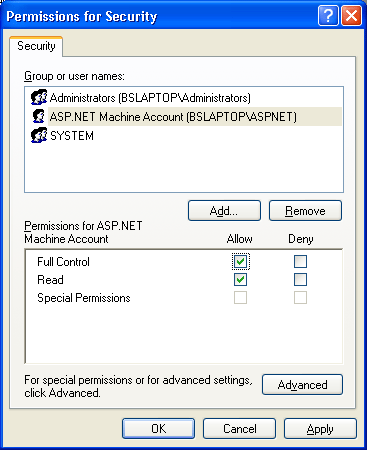
Task: Click Deny checkbox for Special Permissions
Action: [300, 298]
